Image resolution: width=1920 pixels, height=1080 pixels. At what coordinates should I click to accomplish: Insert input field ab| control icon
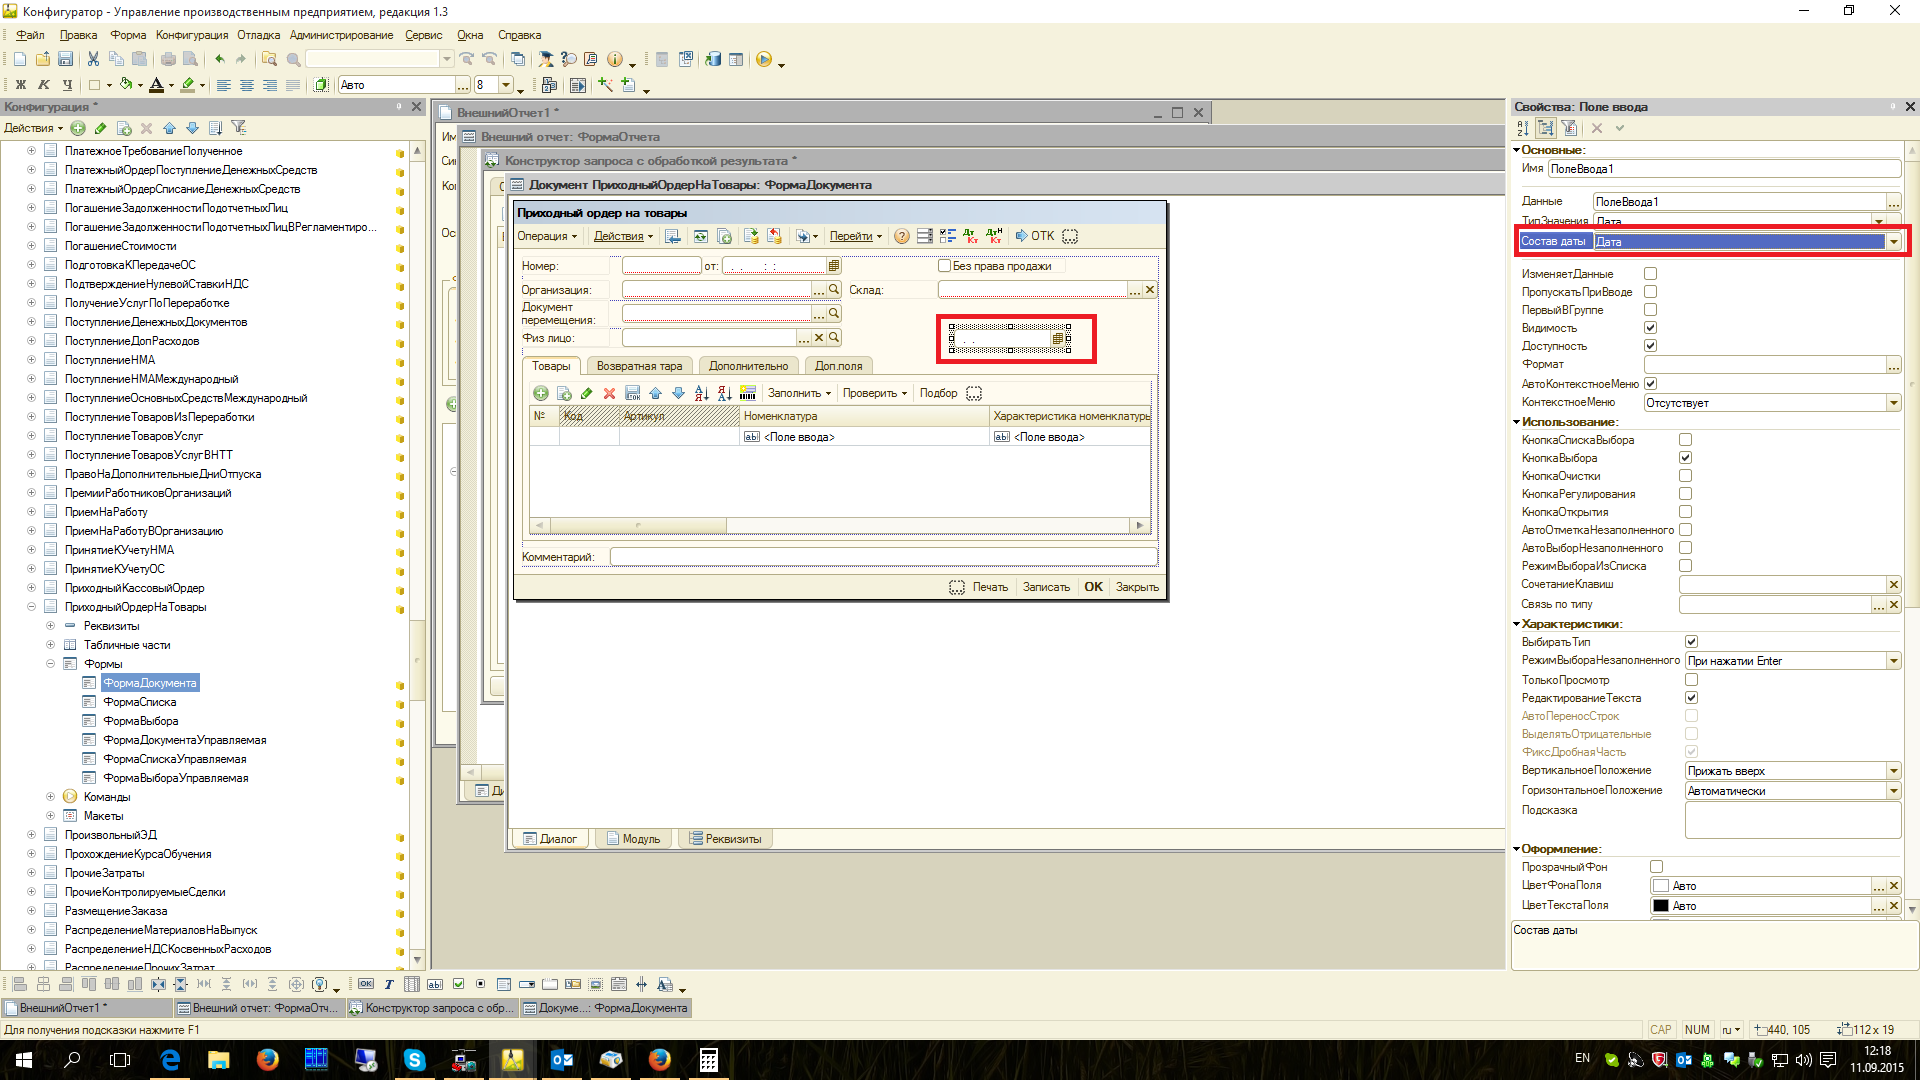pyautogui.click(x=435, y=985)
